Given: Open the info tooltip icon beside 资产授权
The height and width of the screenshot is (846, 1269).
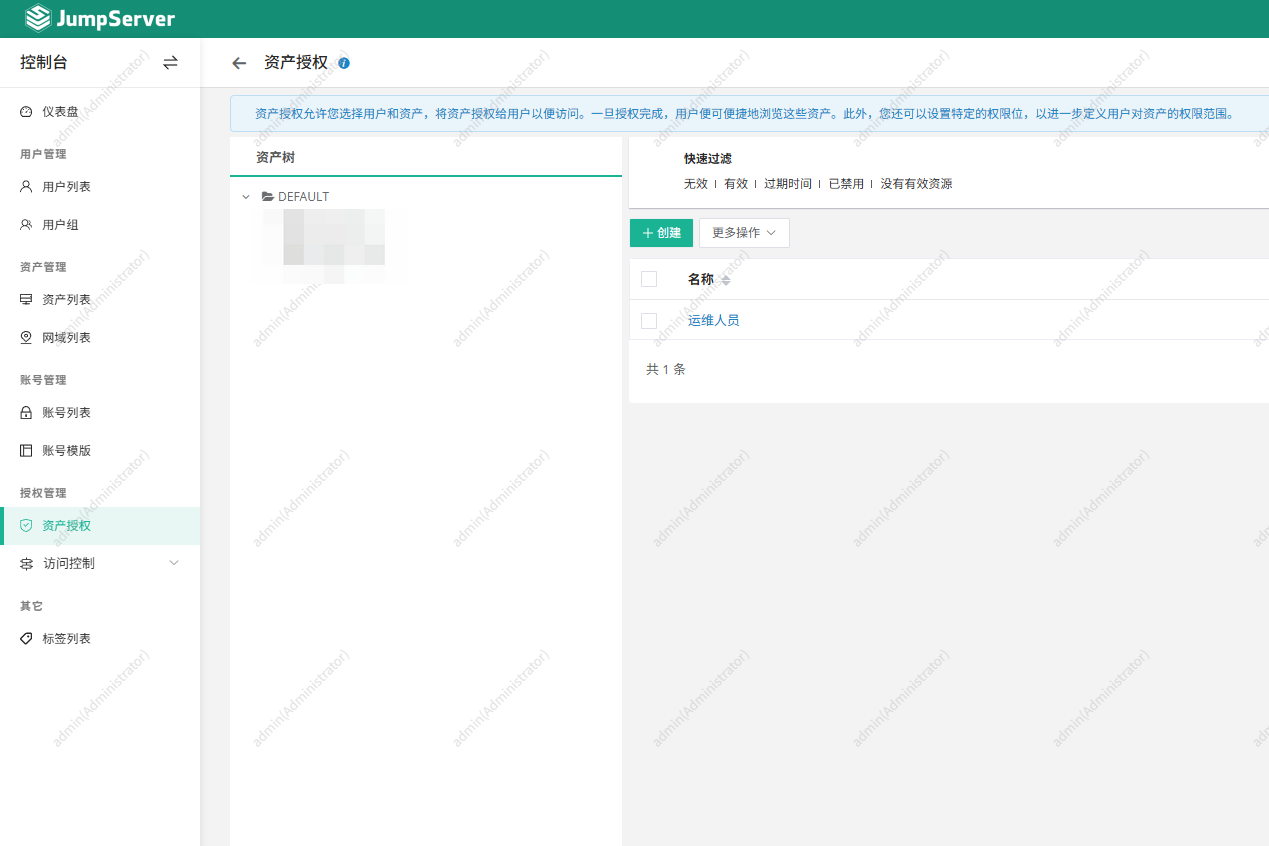Looking at the screenshot, I should [343, 61].
